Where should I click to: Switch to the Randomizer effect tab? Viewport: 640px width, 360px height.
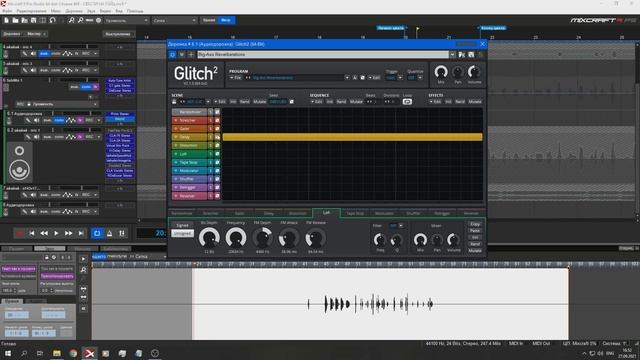182,213
